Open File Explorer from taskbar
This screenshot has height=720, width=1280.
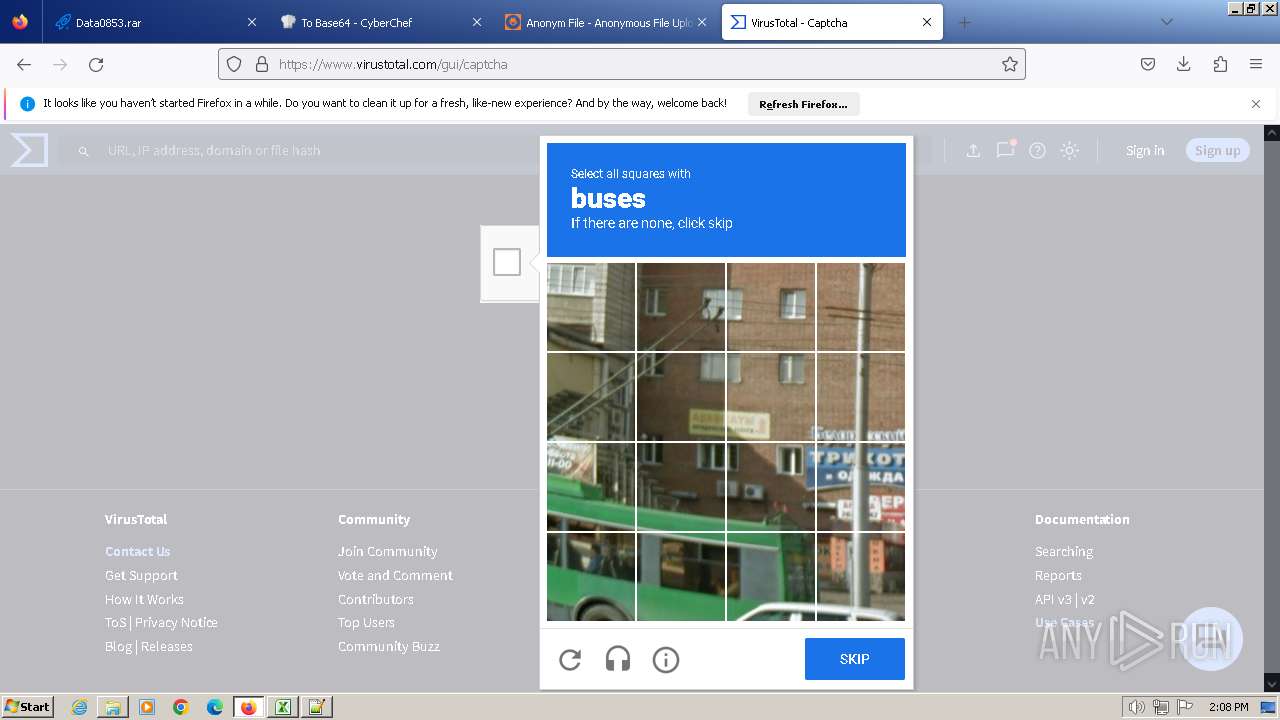tap(113, 707)
